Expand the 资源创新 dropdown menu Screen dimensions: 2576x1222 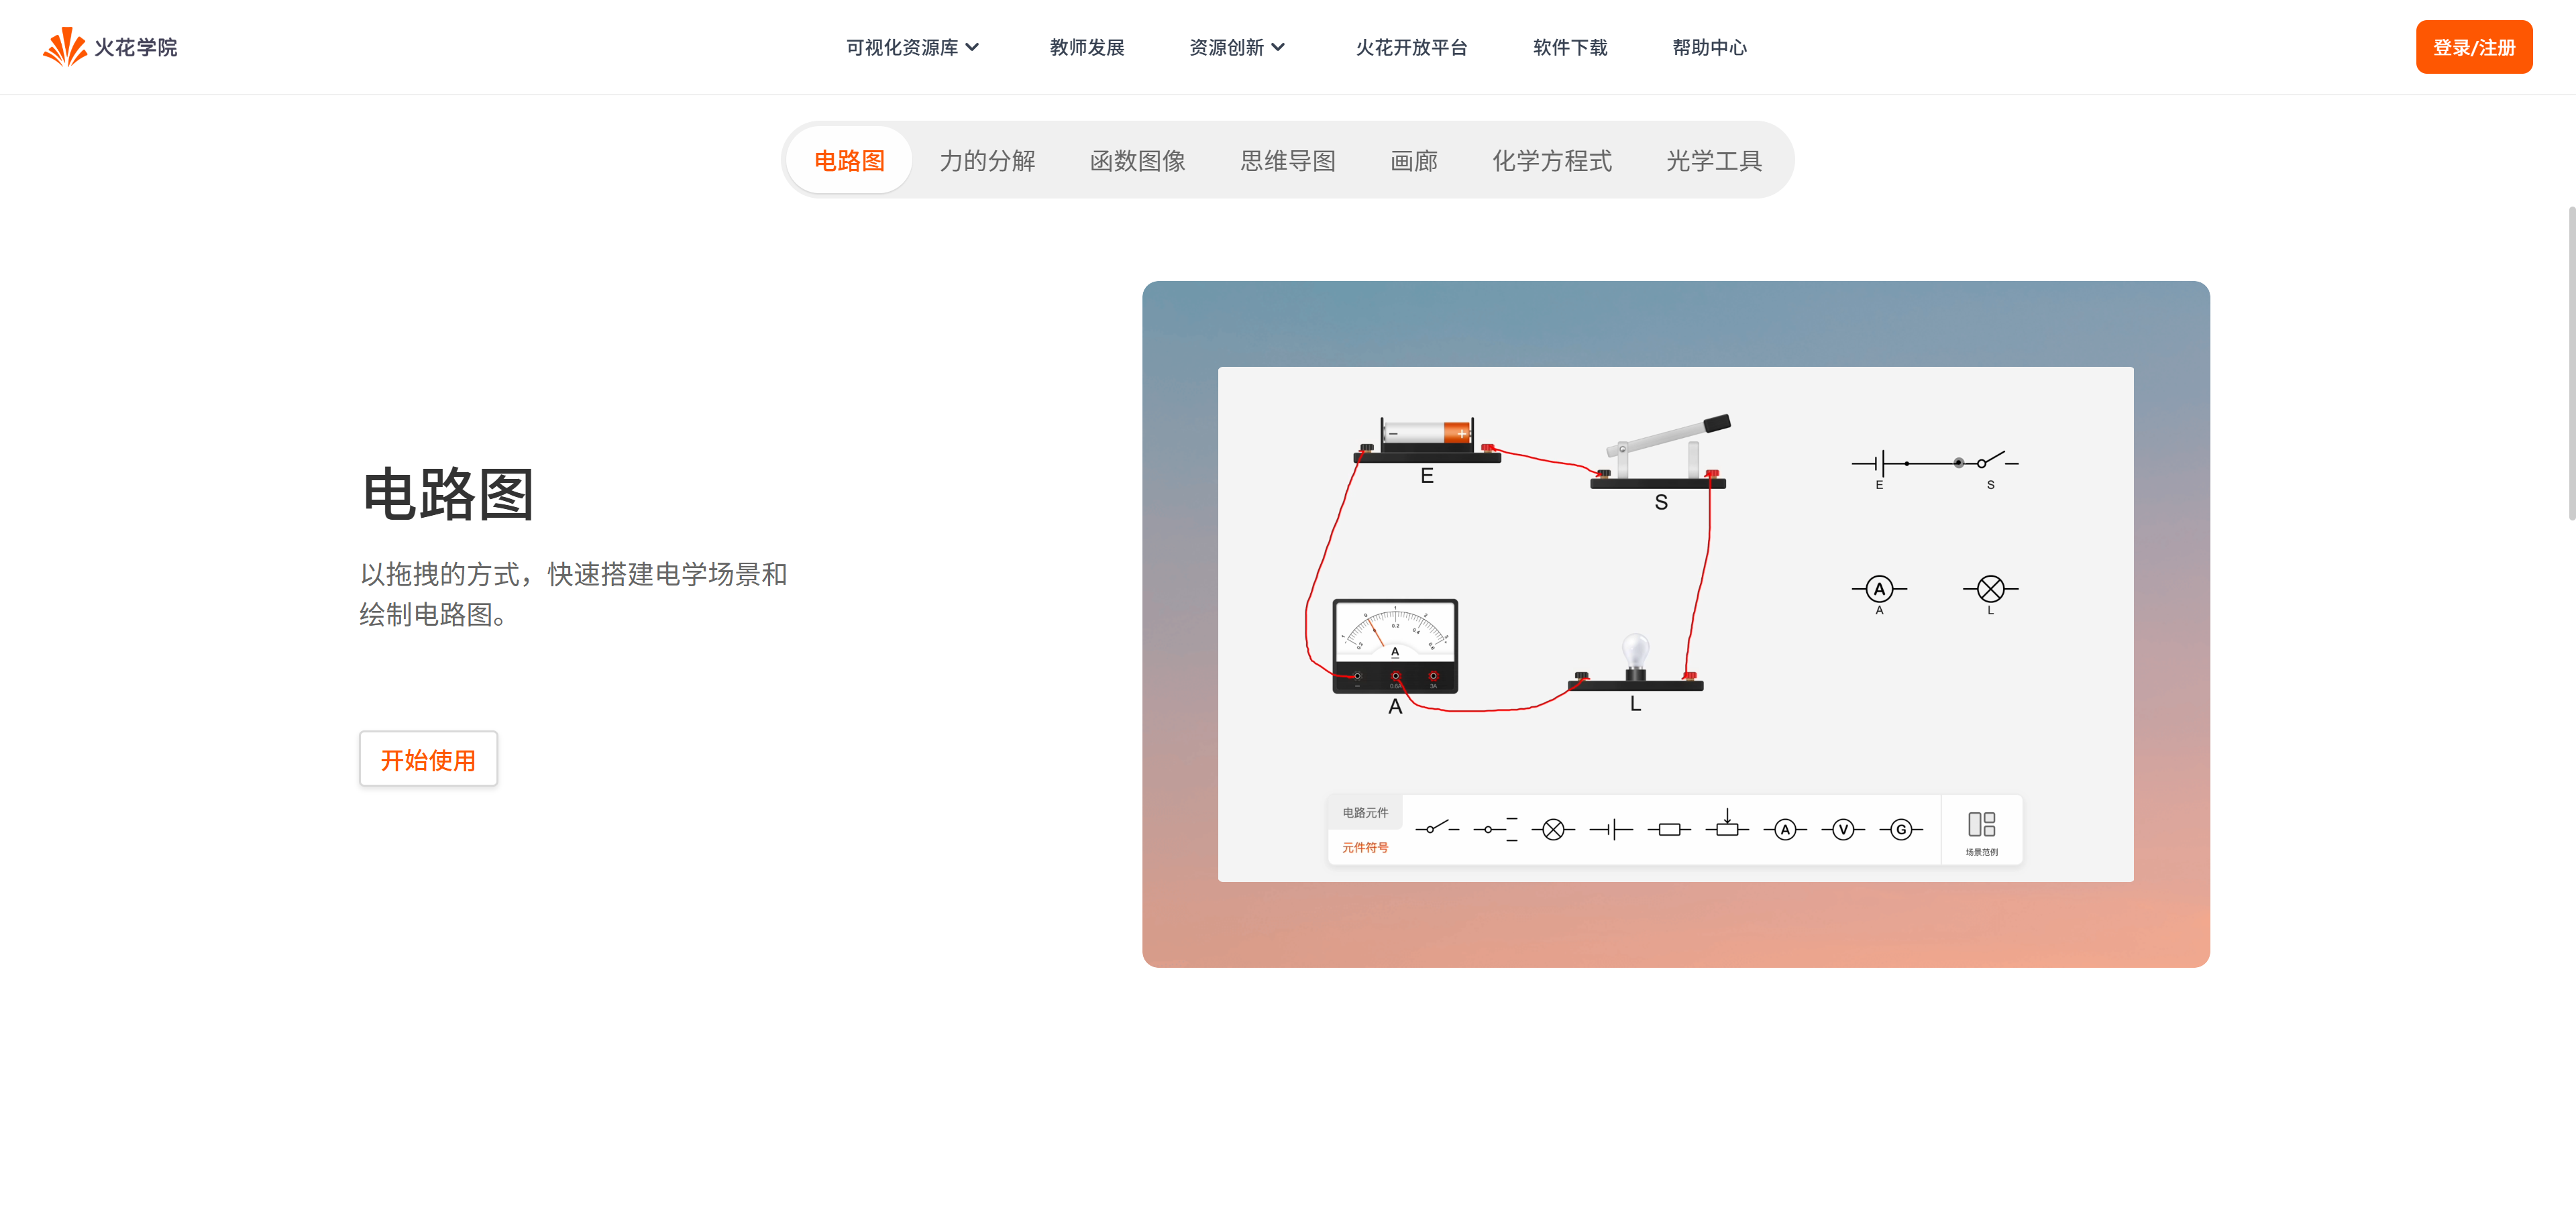pos(1237,47)
